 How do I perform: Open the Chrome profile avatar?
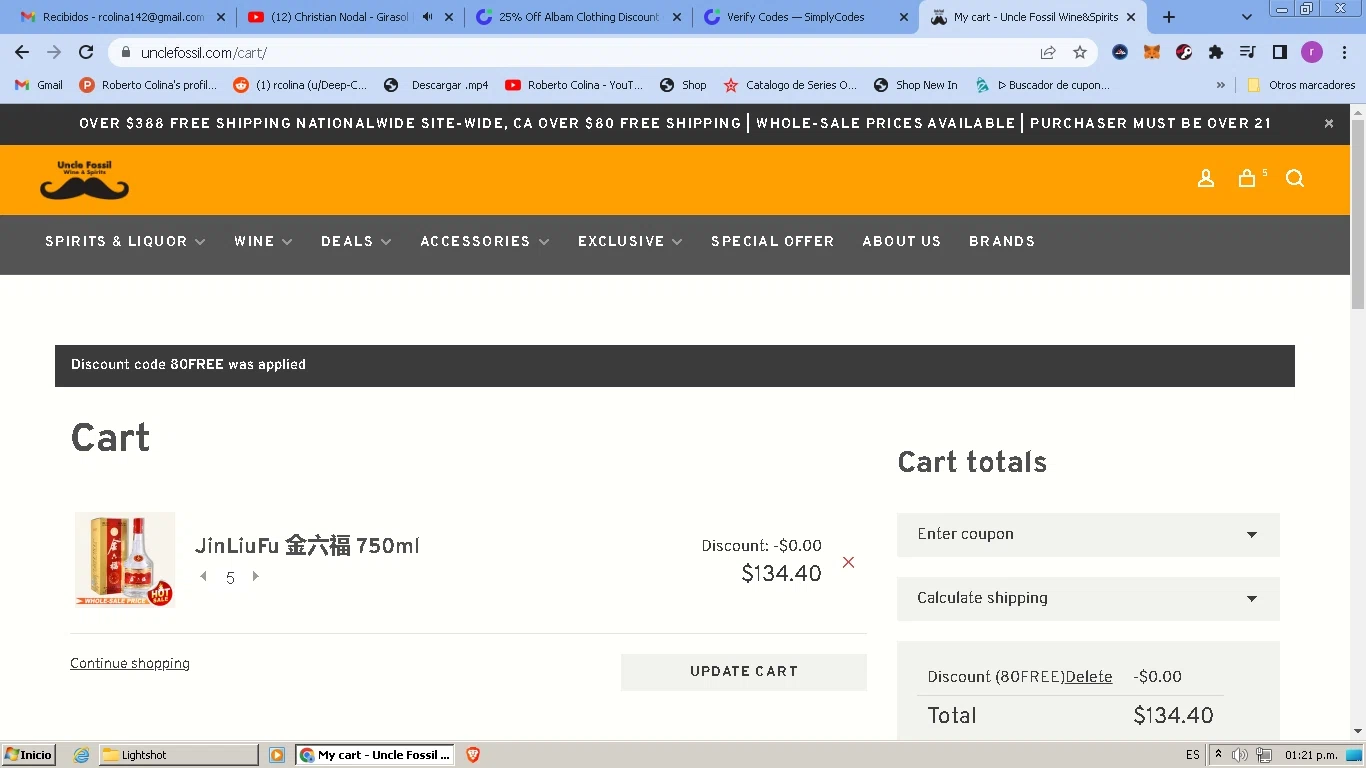[x=1312, y=52]
